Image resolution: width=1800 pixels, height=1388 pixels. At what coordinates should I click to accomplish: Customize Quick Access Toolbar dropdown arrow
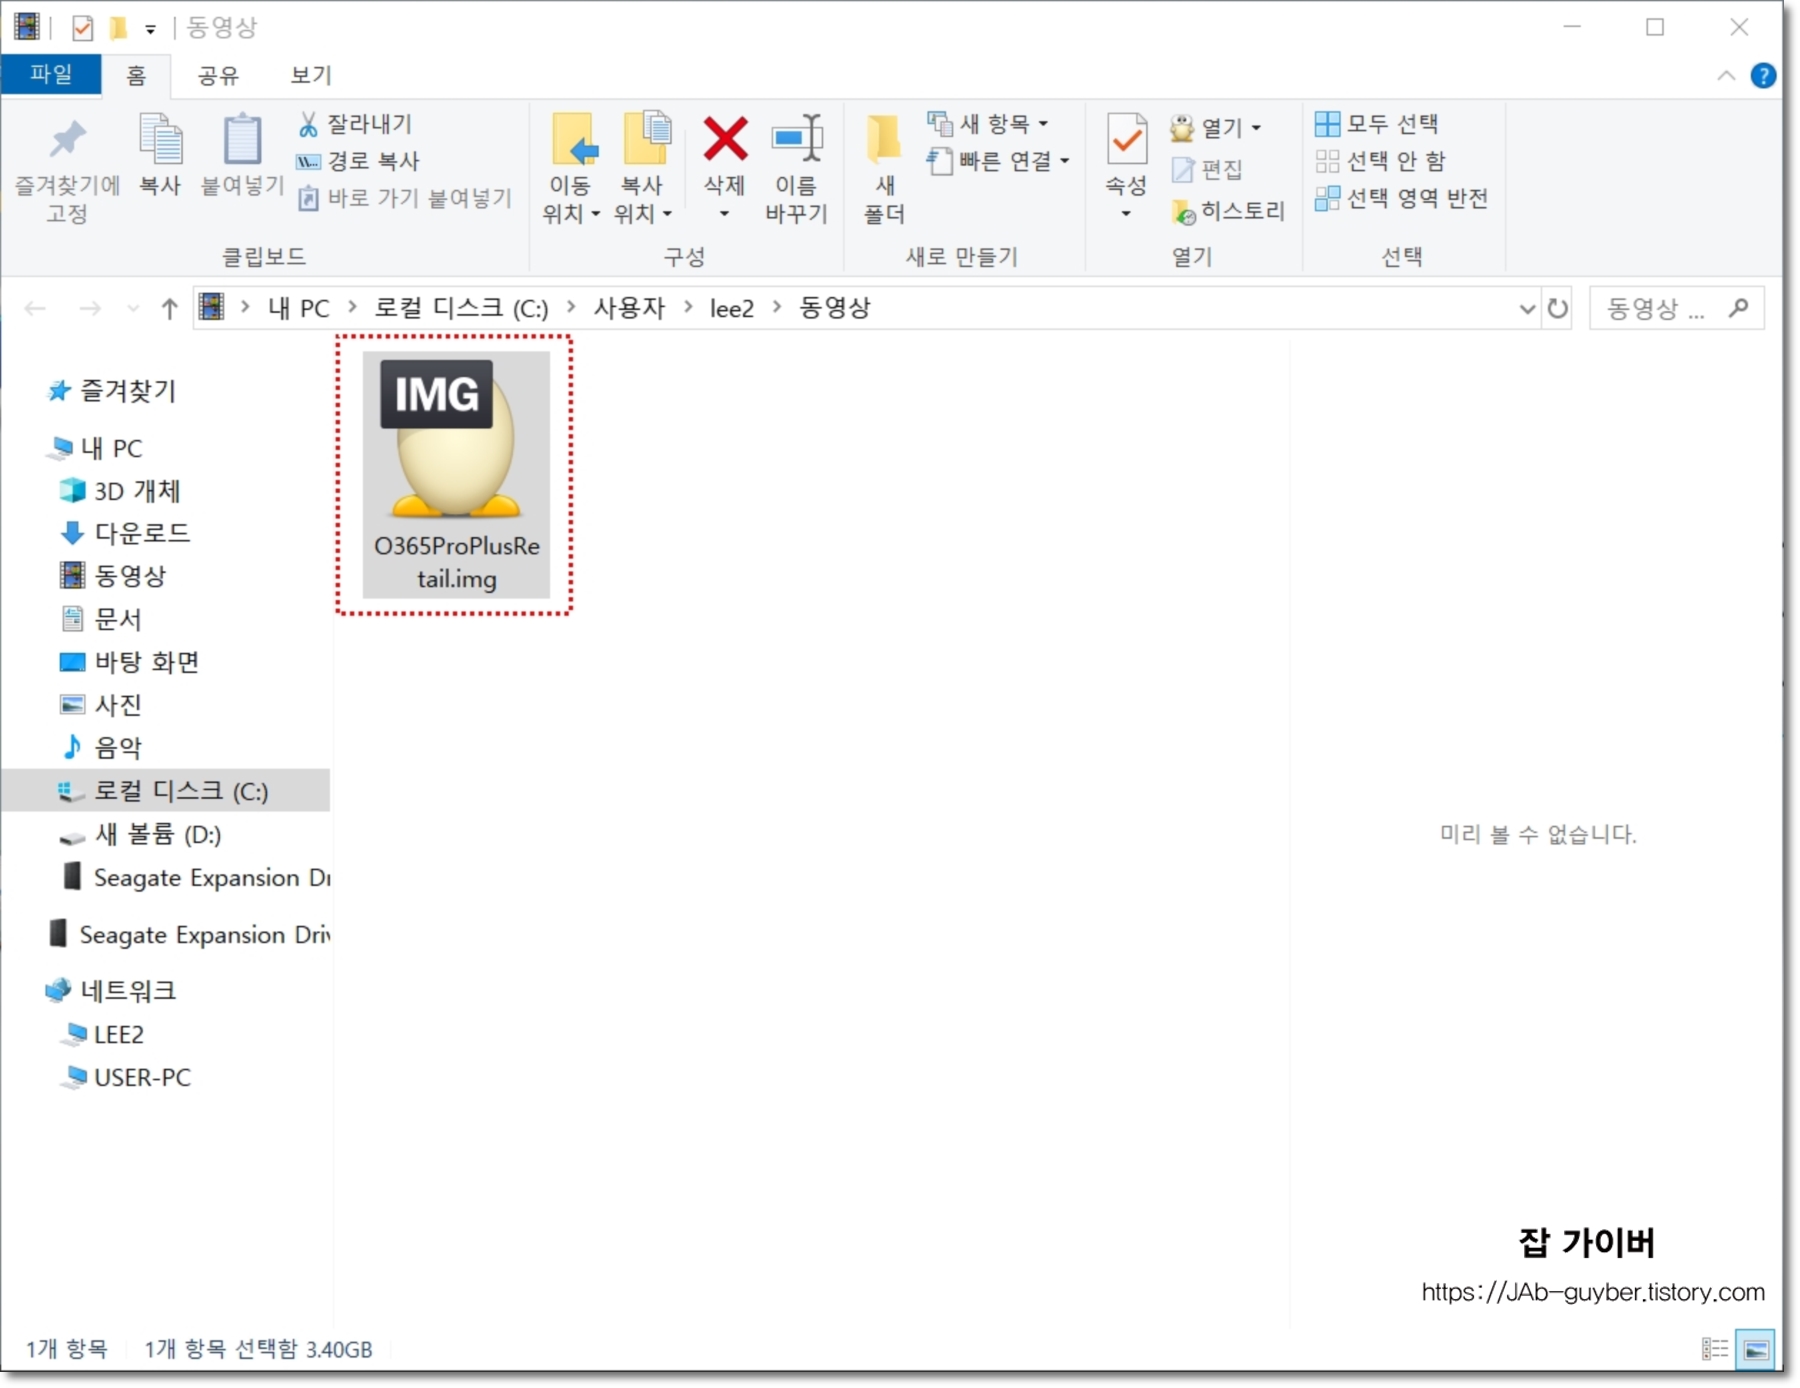pos(150,29)
